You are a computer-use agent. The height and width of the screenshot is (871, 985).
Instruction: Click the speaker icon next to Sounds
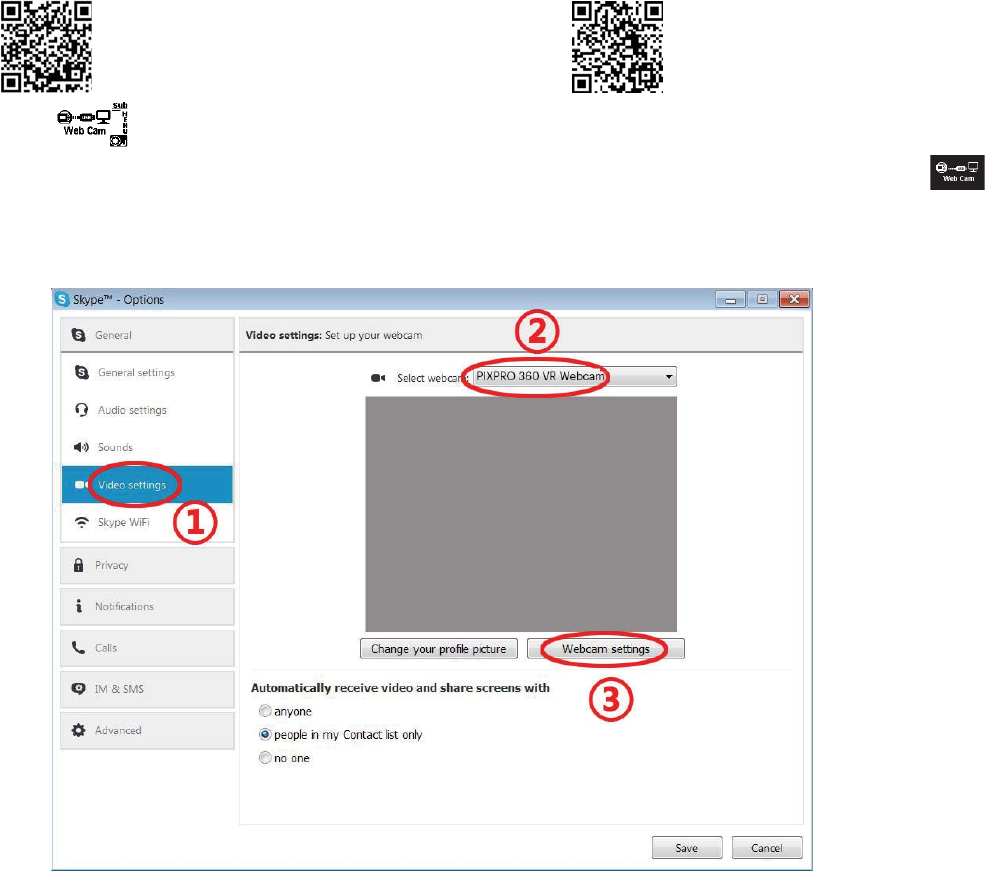pos(82,447)
